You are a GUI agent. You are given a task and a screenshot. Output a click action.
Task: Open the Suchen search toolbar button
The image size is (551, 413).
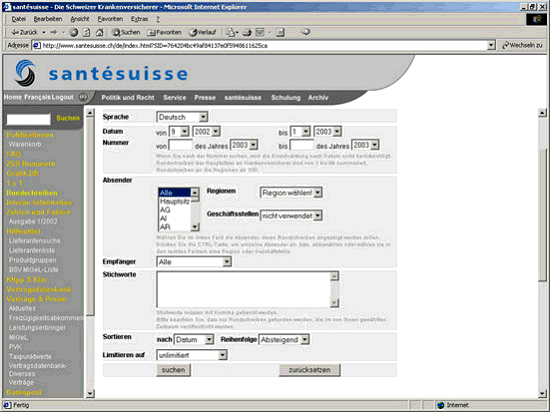(x=126, y=32)
